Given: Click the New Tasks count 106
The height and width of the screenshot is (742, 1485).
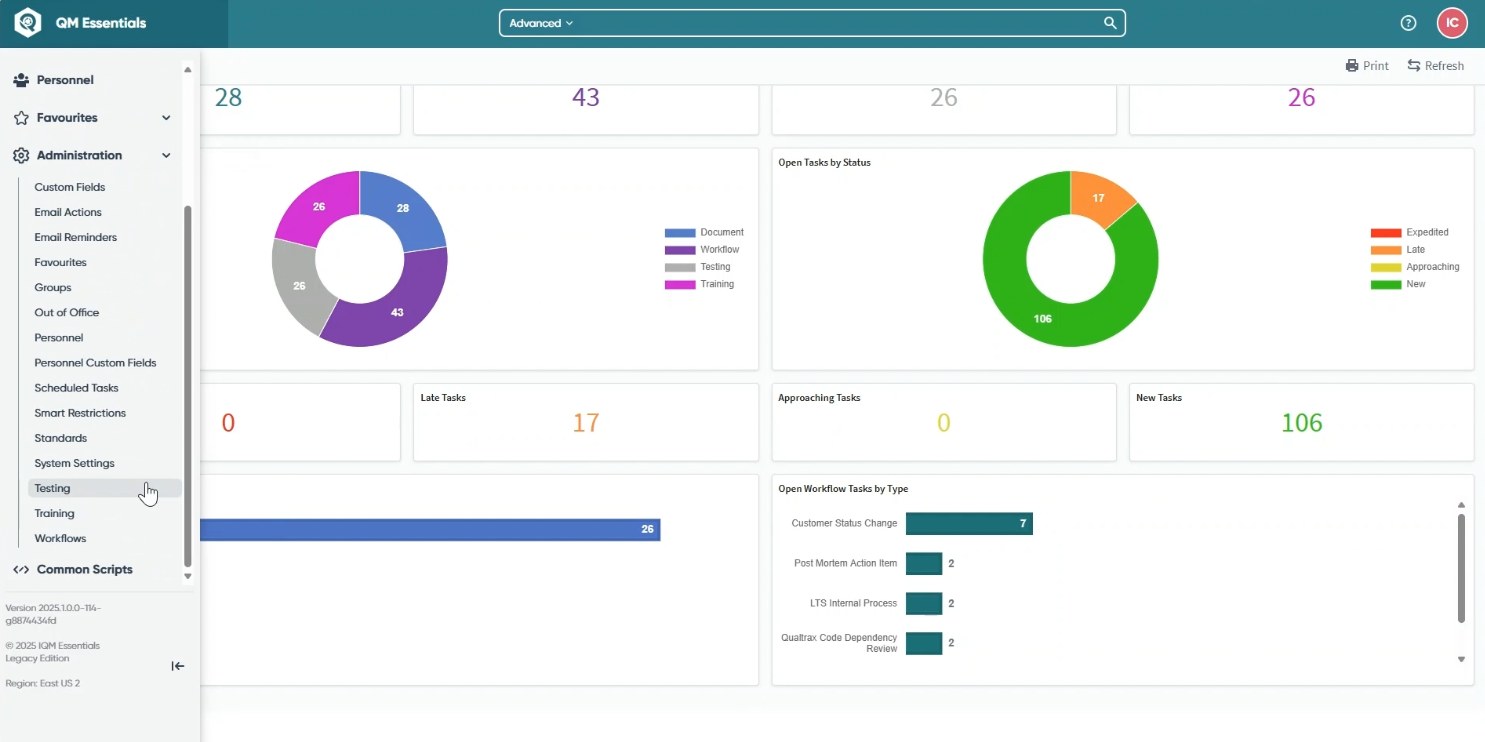Looking at the screenshot, I should [1302, 423].
